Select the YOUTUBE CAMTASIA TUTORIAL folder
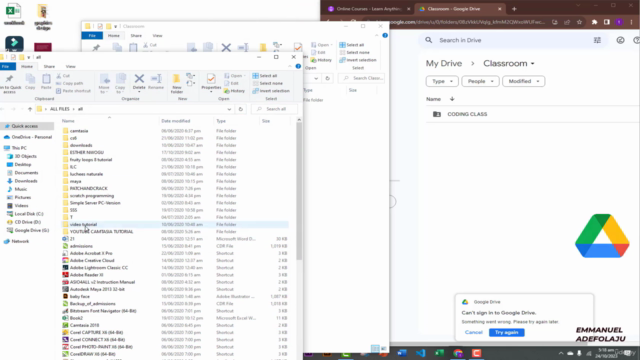This screenshot has width=640, height=360. [x=101, y=231]
